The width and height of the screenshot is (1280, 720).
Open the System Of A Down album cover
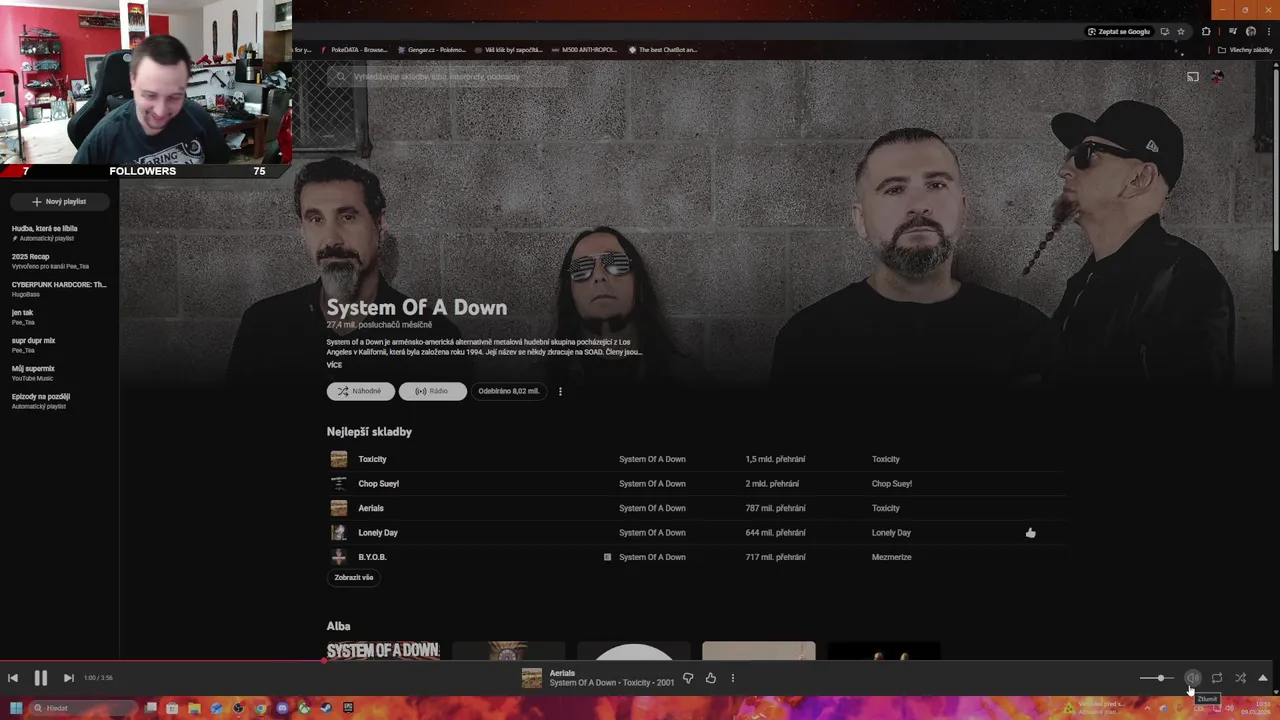(383, 651)
